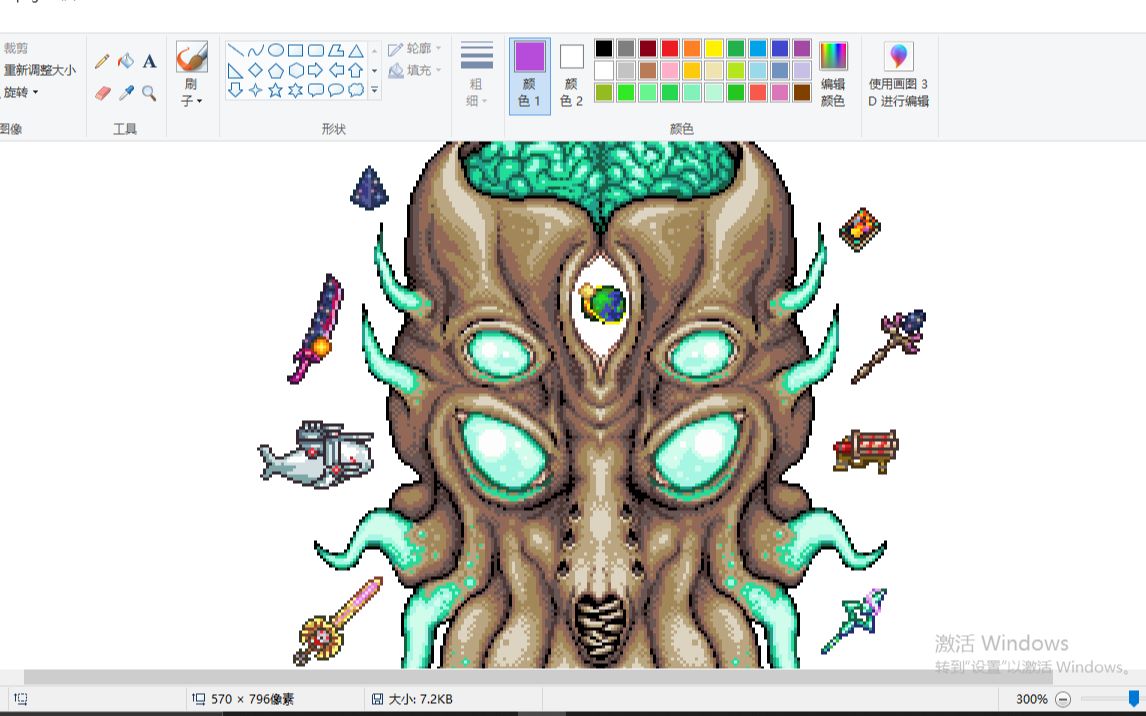This screenshot has width=1146, height=716.
Task: Open the Rotate (旋转) dropdown
Action: pos(20,92)
